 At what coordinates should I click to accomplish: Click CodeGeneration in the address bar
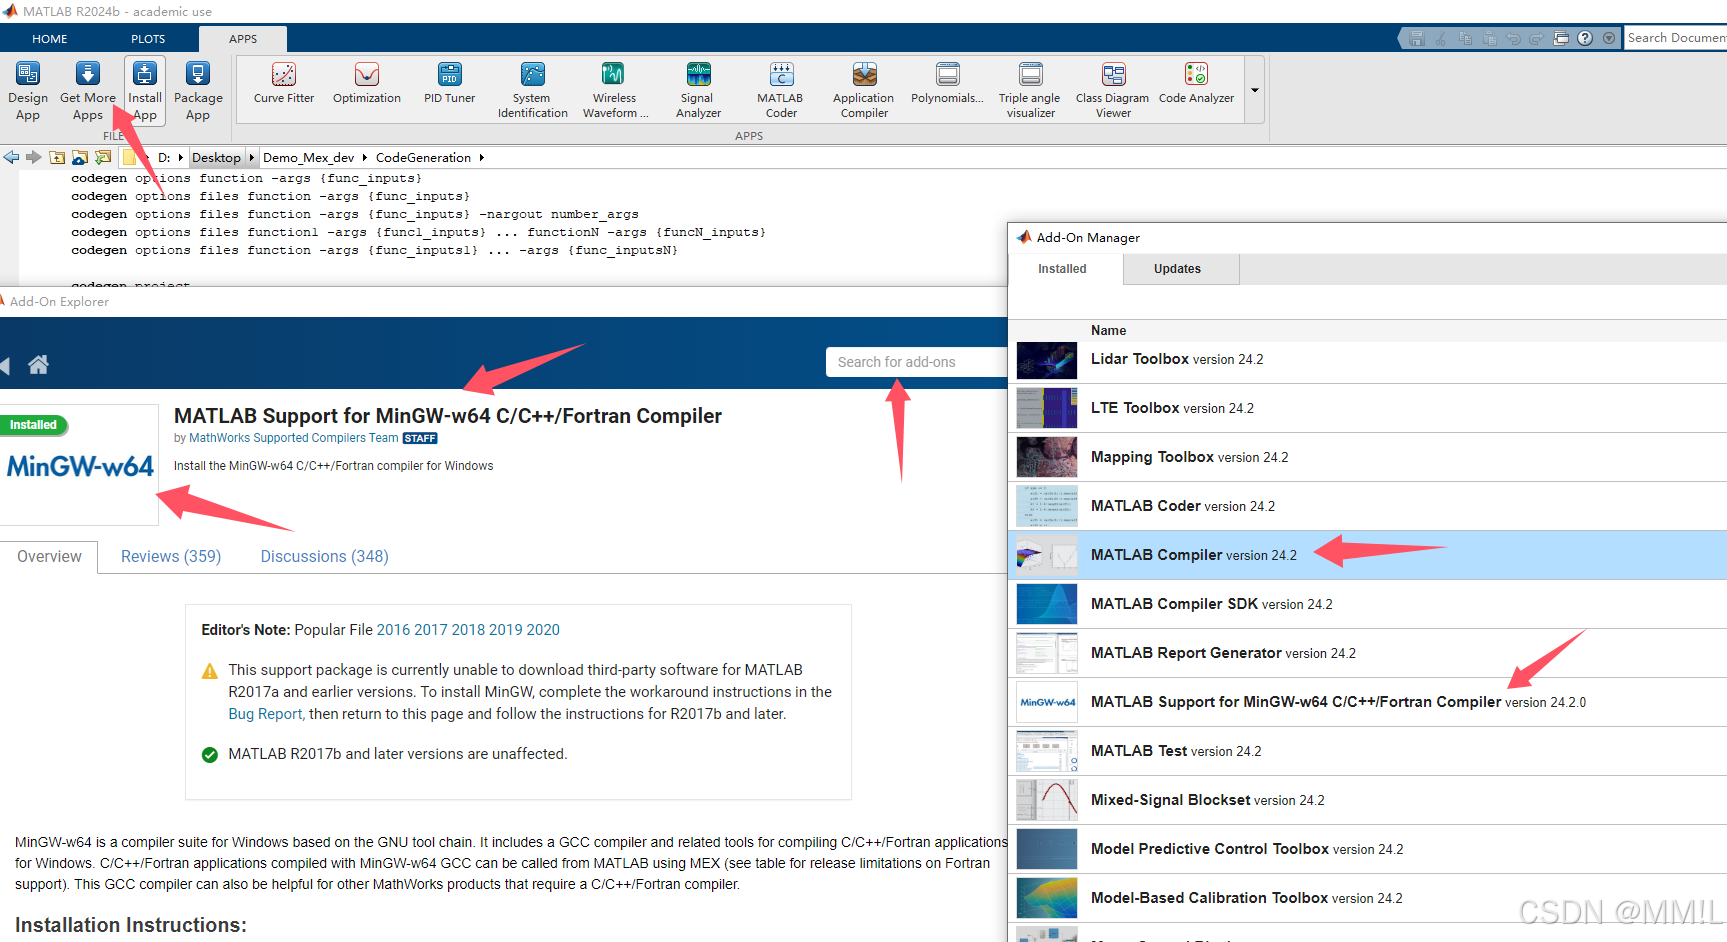(423, 157)
